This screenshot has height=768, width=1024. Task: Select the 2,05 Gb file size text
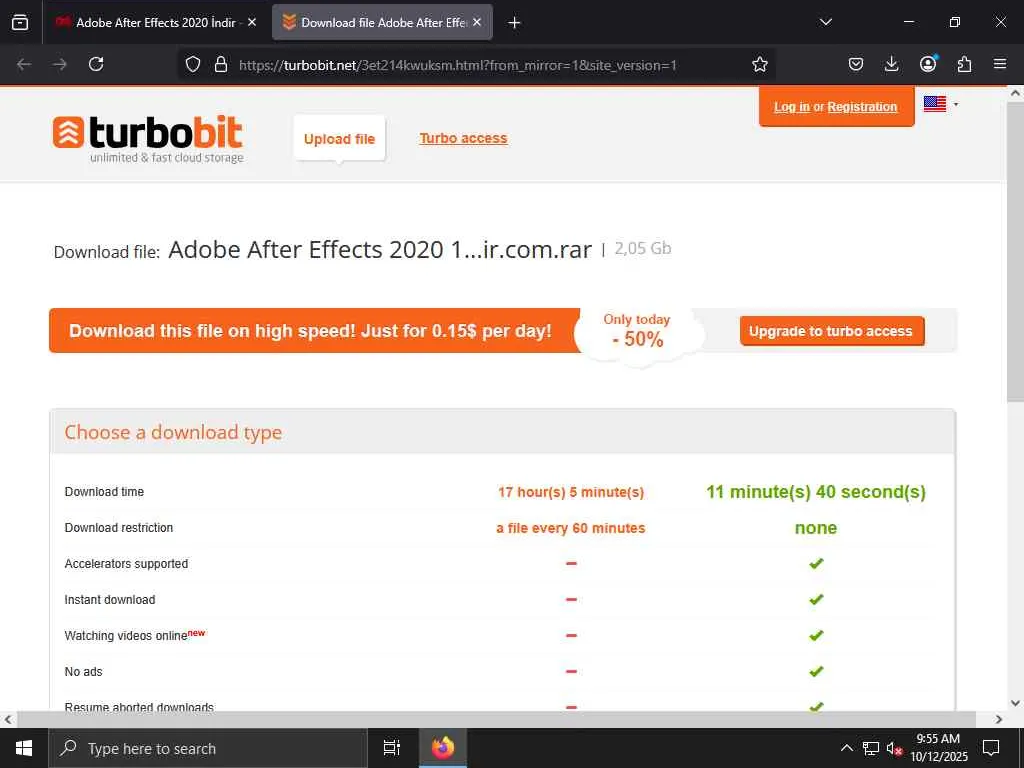pyautogui.click(x=643, y=248)
